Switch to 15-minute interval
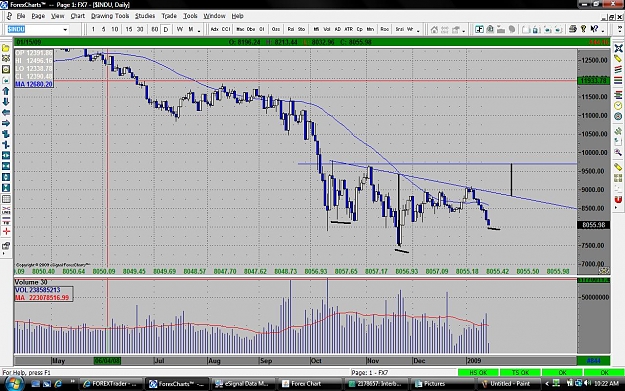Screen dimensions: 625x391 point(128,29)
